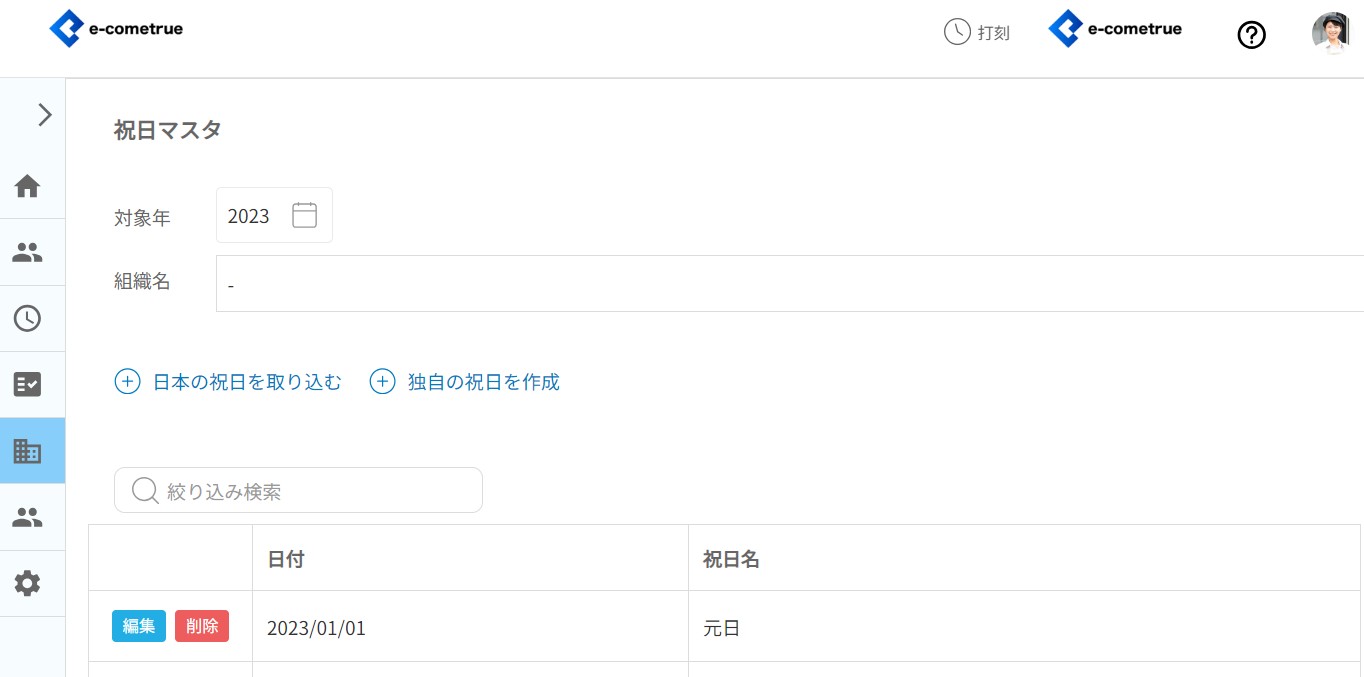Viewport: 1364px width, 677px height.
Task: Open the employees people icon below Home
Action: [27, 253]
